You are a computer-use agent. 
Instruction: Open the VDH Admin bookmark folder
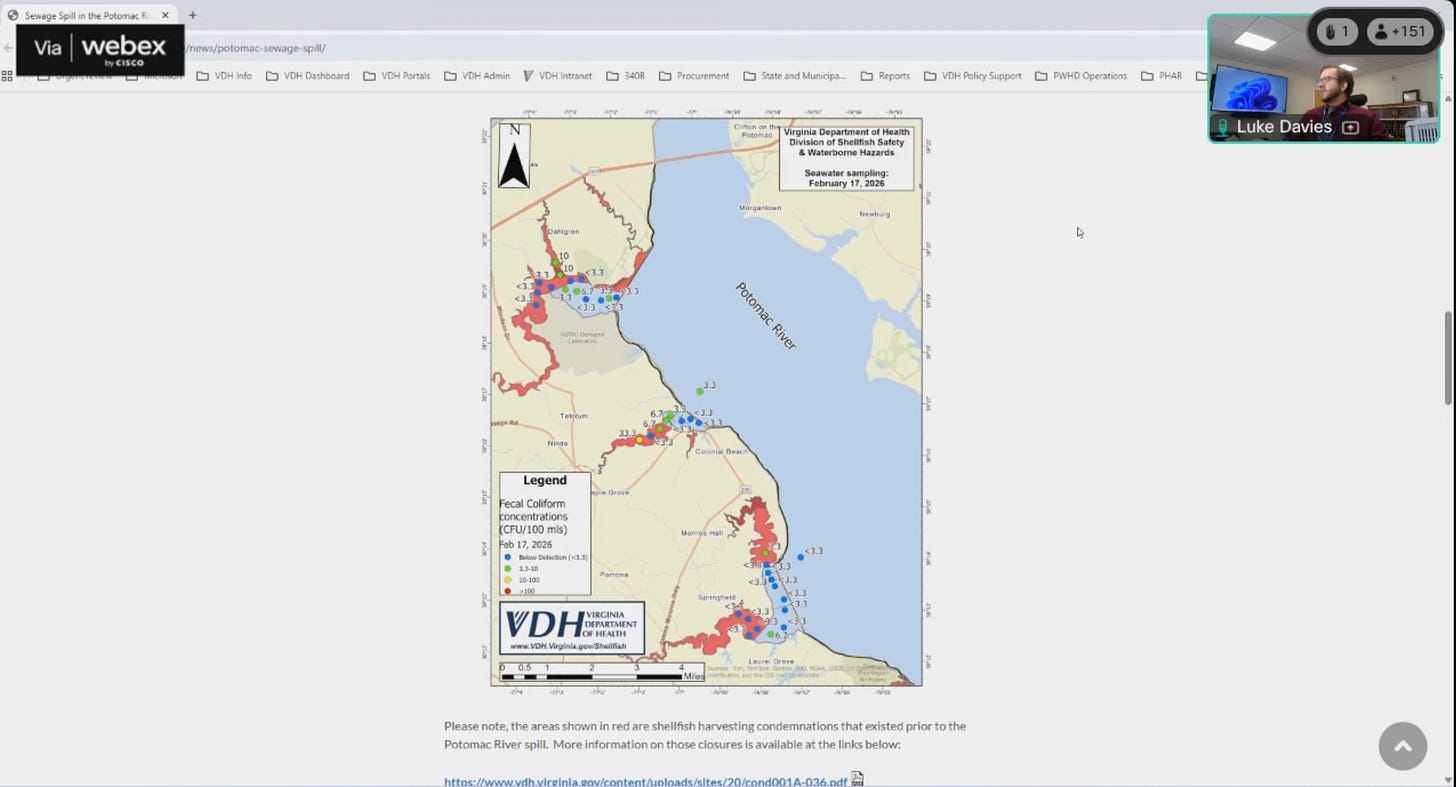pyautogui.click(x=477, y=76)
